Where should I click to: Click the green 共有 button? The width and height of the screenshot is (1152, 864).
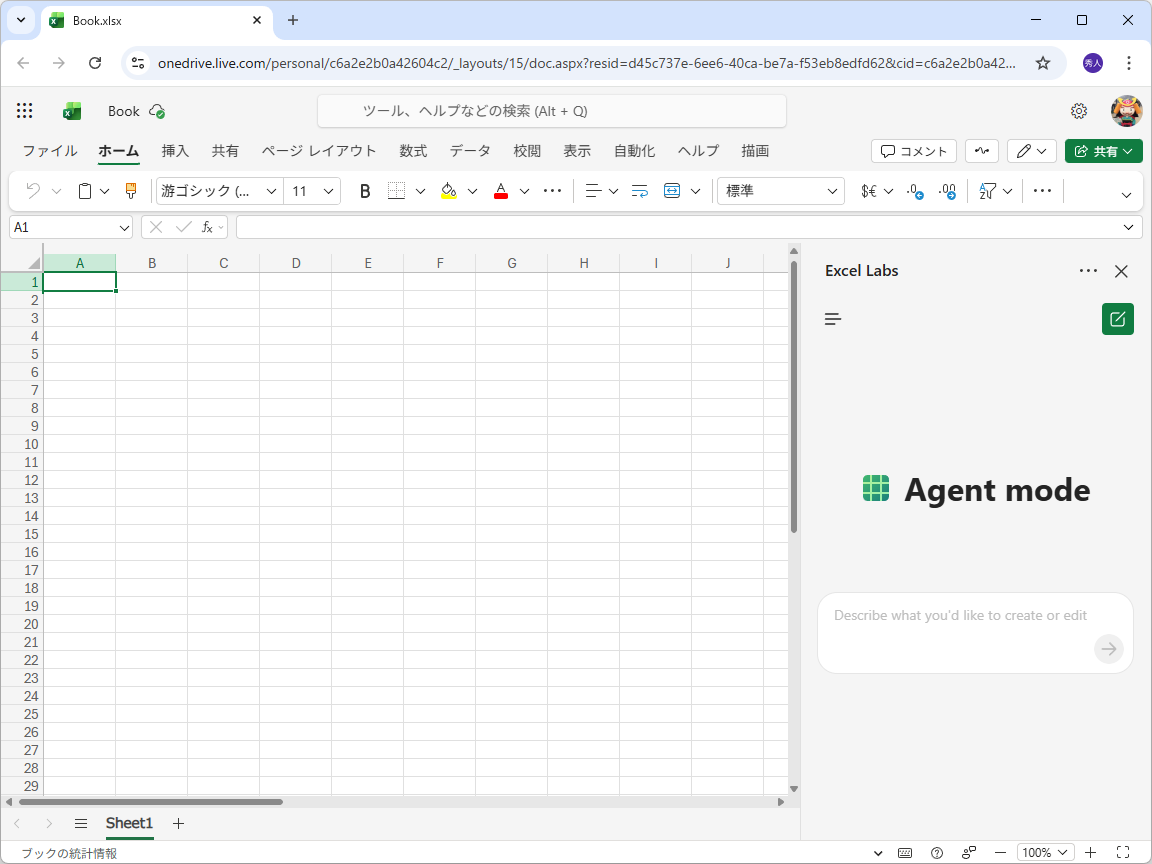1104,151
